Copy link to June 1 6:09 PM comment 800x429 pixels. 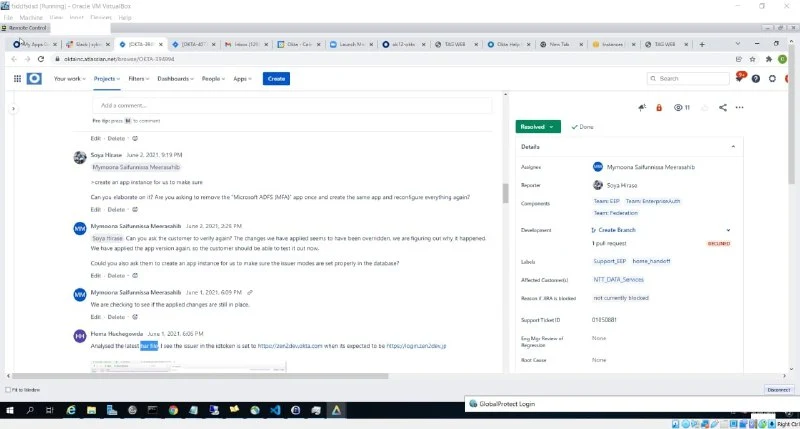pos(249,293)
